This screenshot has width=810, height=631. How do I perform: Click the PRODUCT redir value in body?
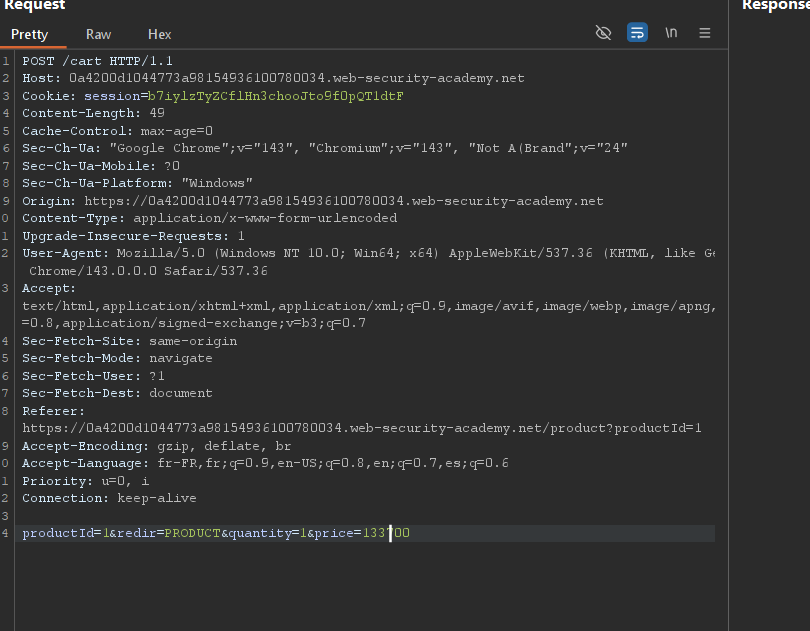pos(192,533)
